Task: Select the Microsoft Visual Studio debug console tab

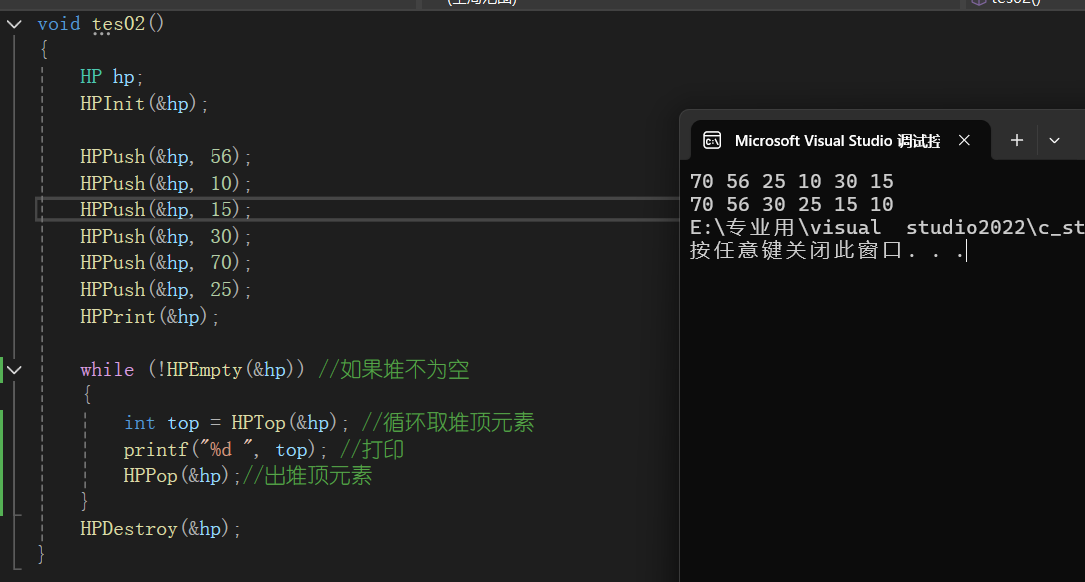Action: pos(841,140)
